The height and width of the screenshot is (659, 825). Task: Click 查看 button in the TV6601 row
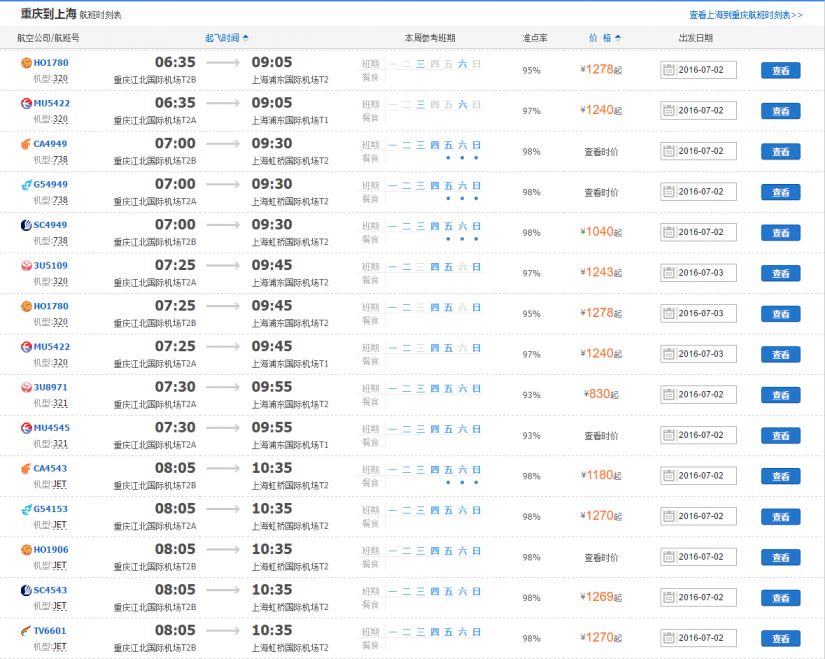pyautogui.click(x=780, y=637)
